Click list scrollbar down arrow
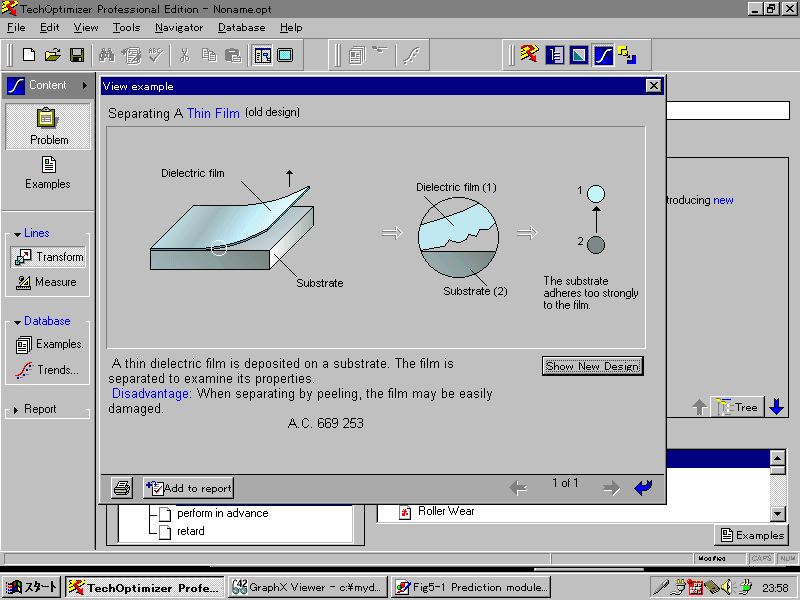The image size is (800, 600). tap(778, 513)
